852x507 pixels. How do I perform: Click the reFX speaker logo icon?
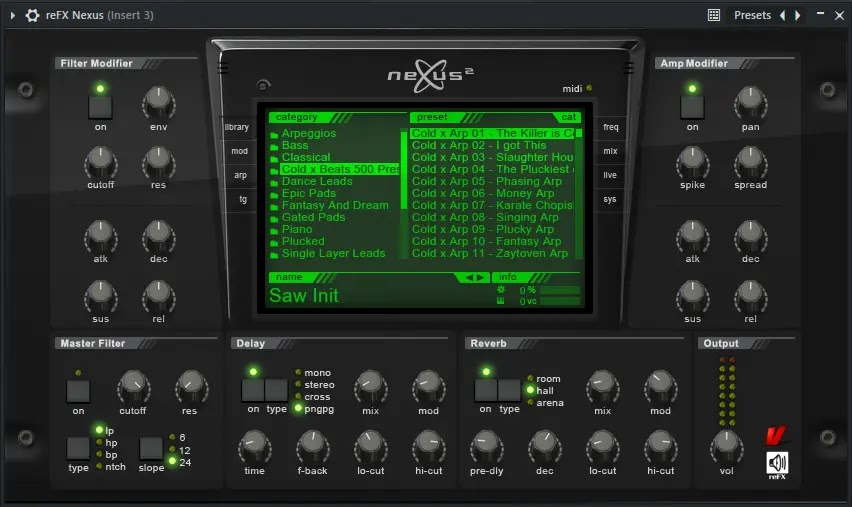777,464
